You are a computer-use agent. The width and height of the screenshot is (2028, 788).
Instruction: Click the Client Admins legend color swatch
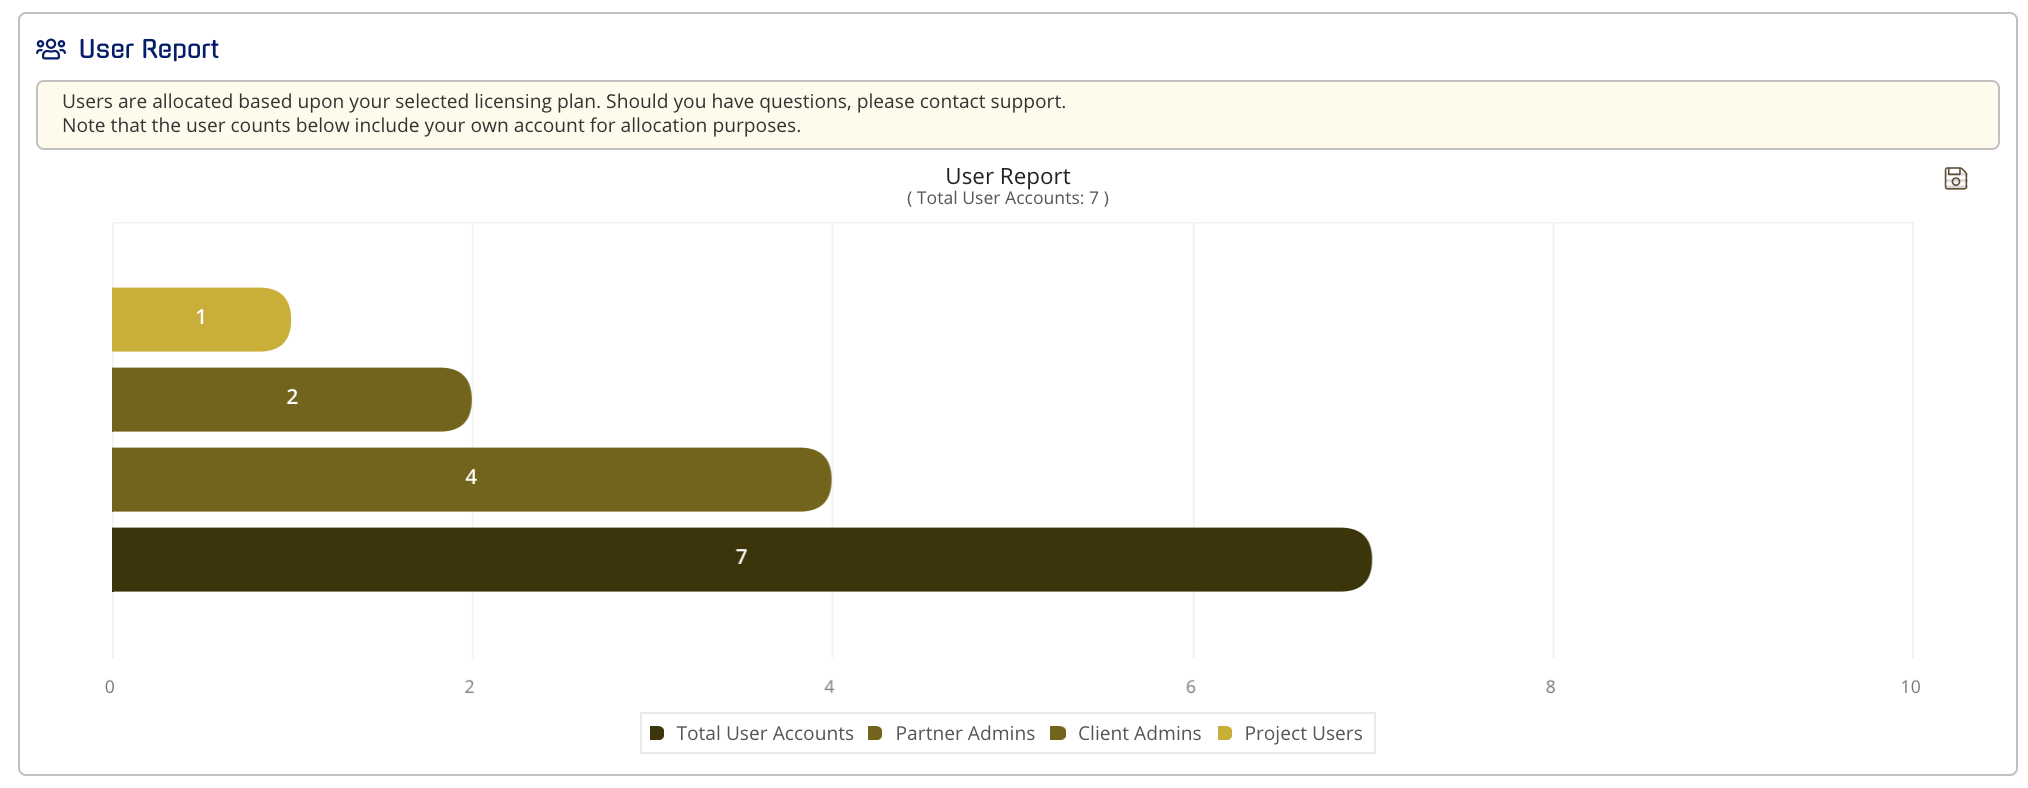(1058, 733)
